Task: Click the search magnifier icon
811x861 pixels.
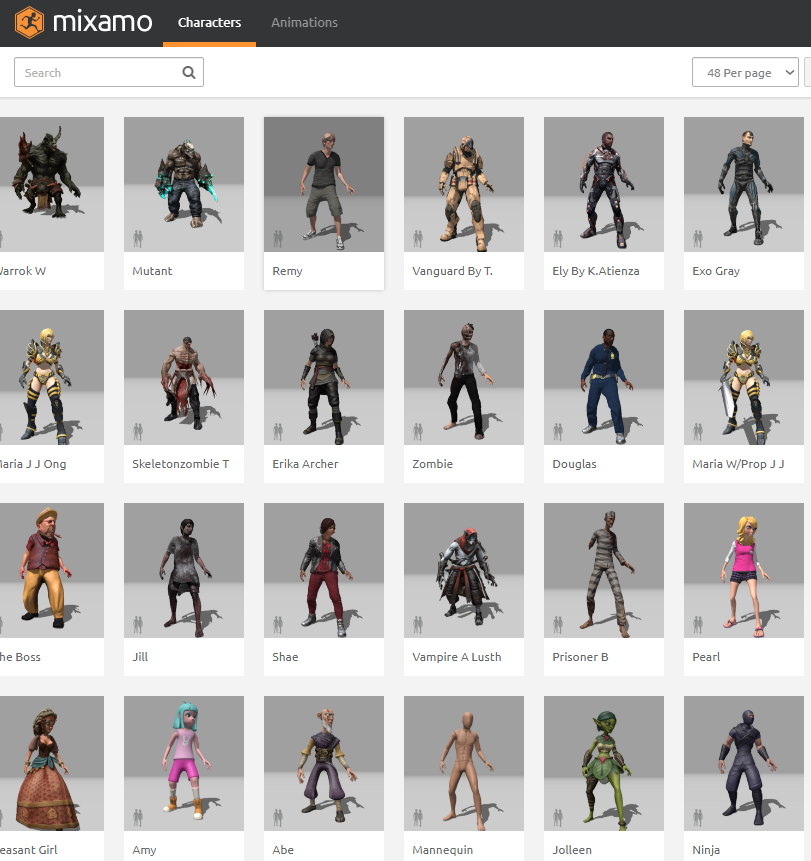Action: [x=189, y=72]
